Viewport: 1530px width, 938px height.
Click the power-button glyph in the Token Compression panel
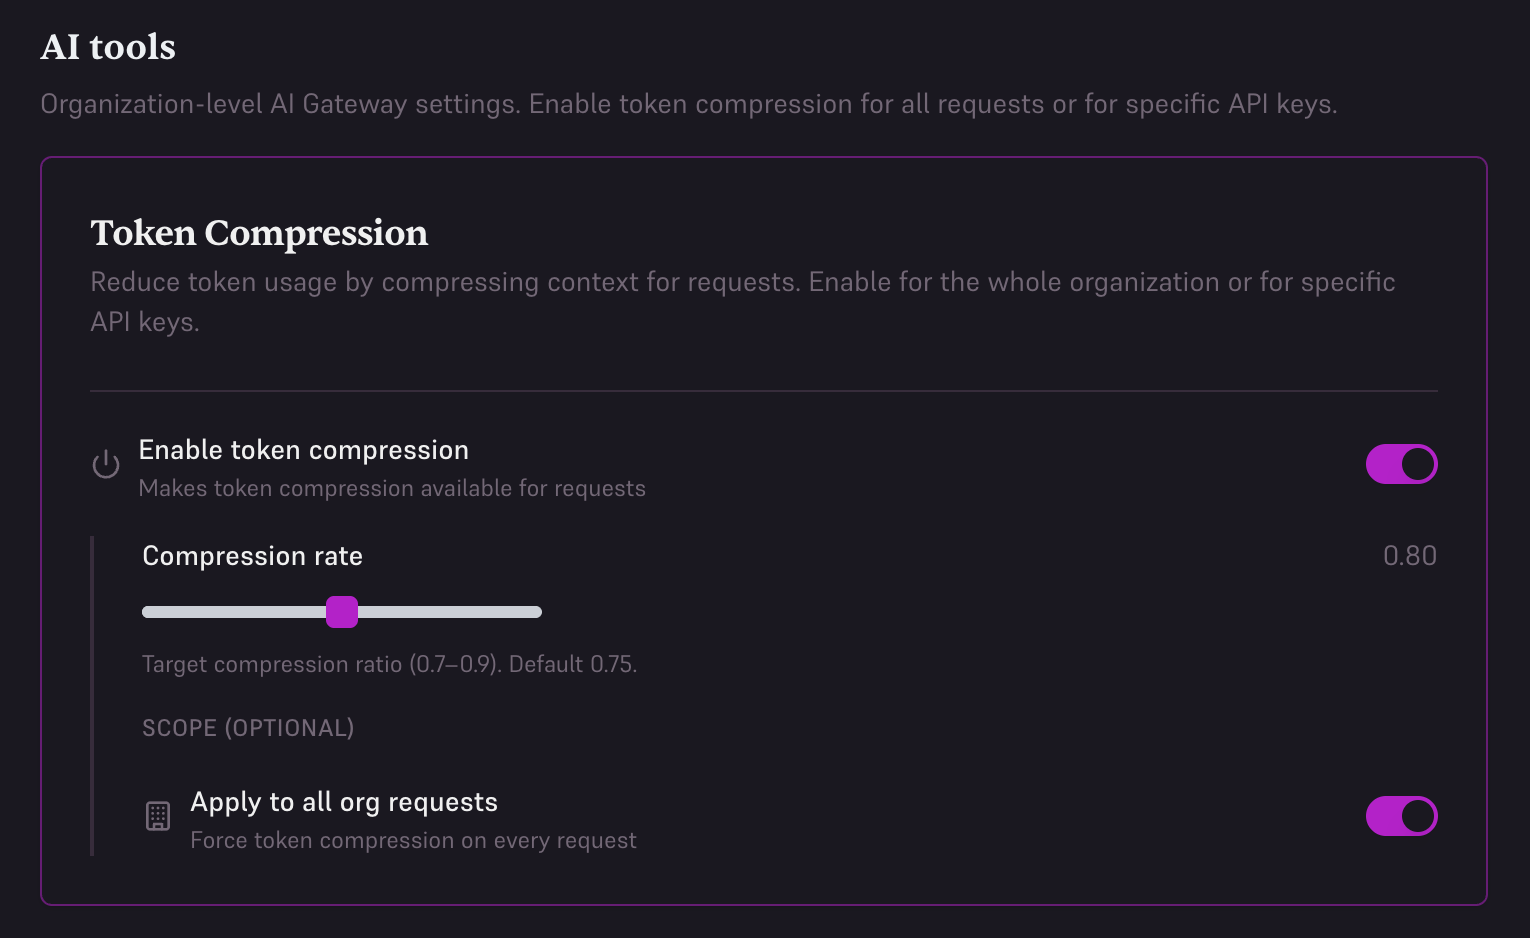pos(105,464)
